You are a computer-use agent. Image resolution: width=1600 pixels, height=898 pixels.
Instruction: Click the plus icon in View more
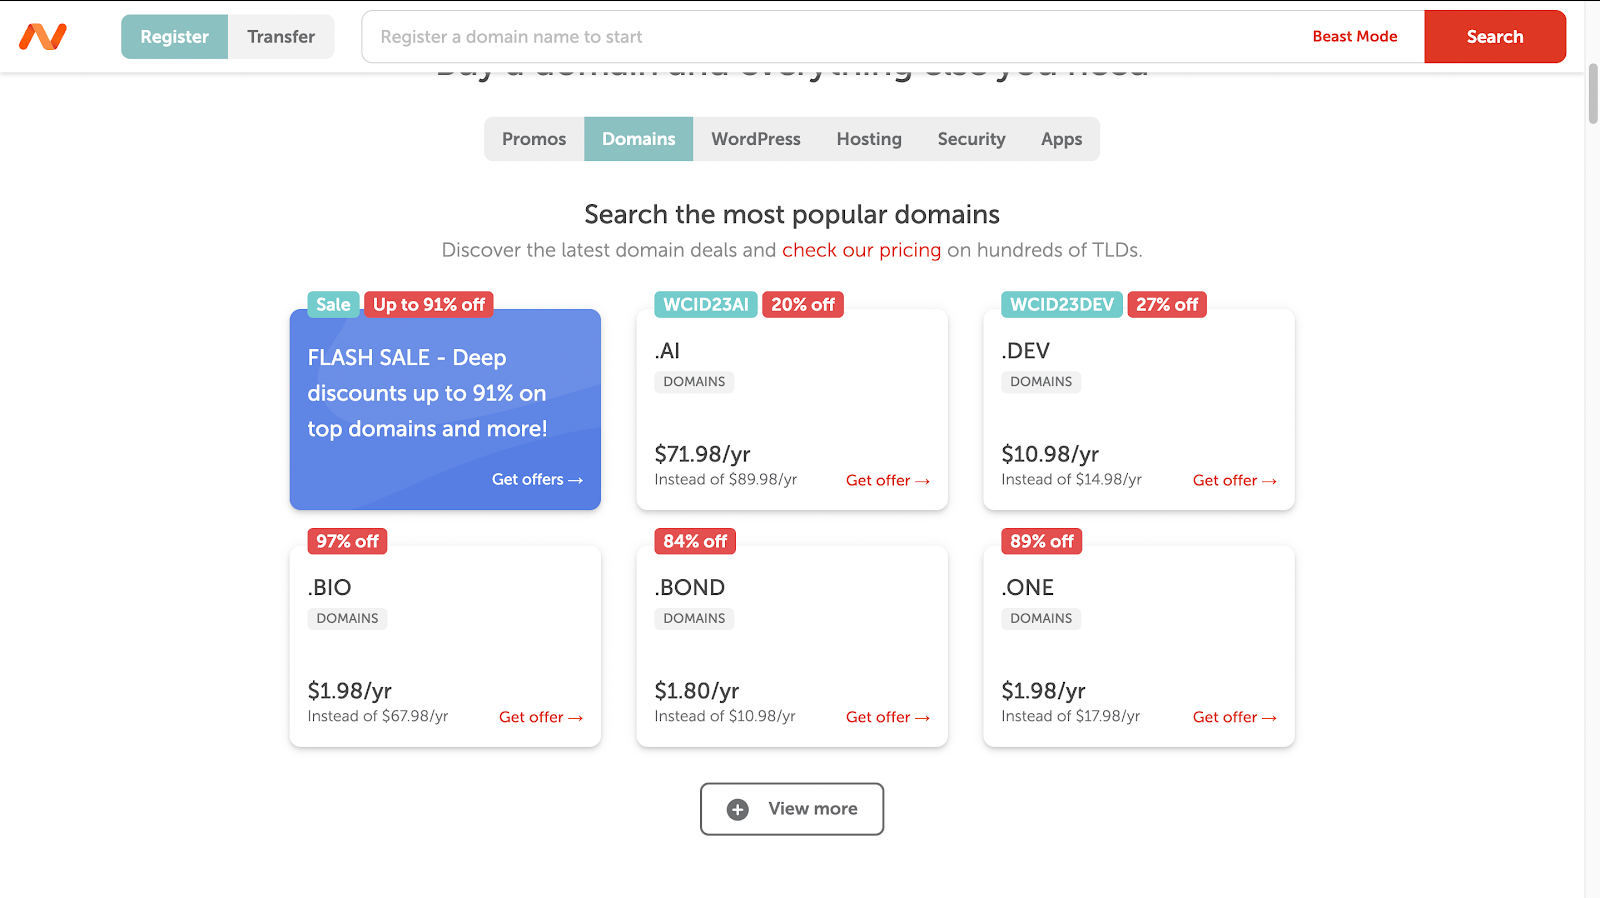(738, 809)
